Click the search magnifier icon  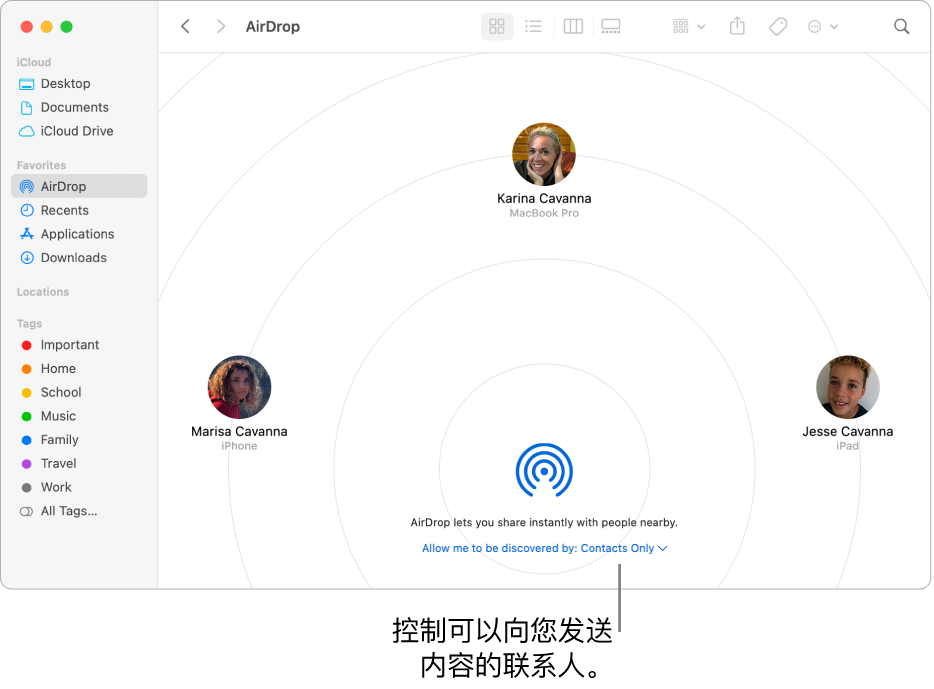tap(901, 26)
